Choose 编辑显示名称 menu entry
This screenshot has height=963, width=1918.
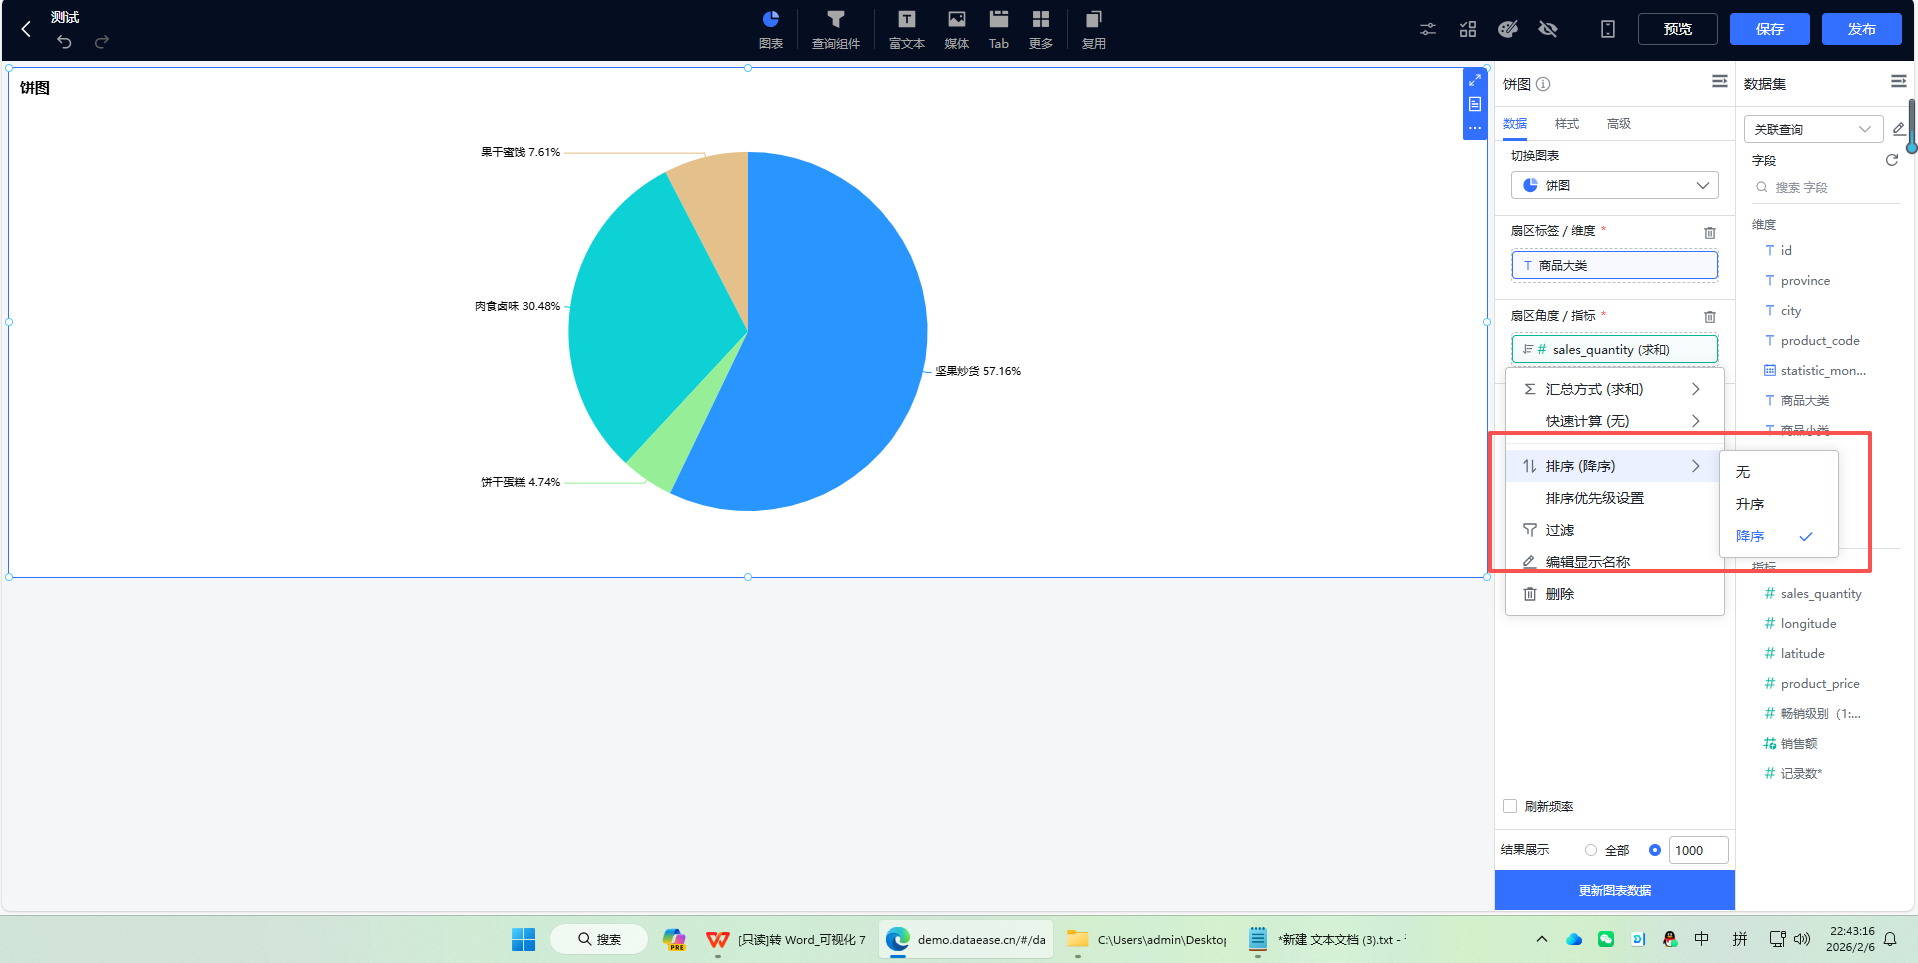click(x=1615, y=562)
